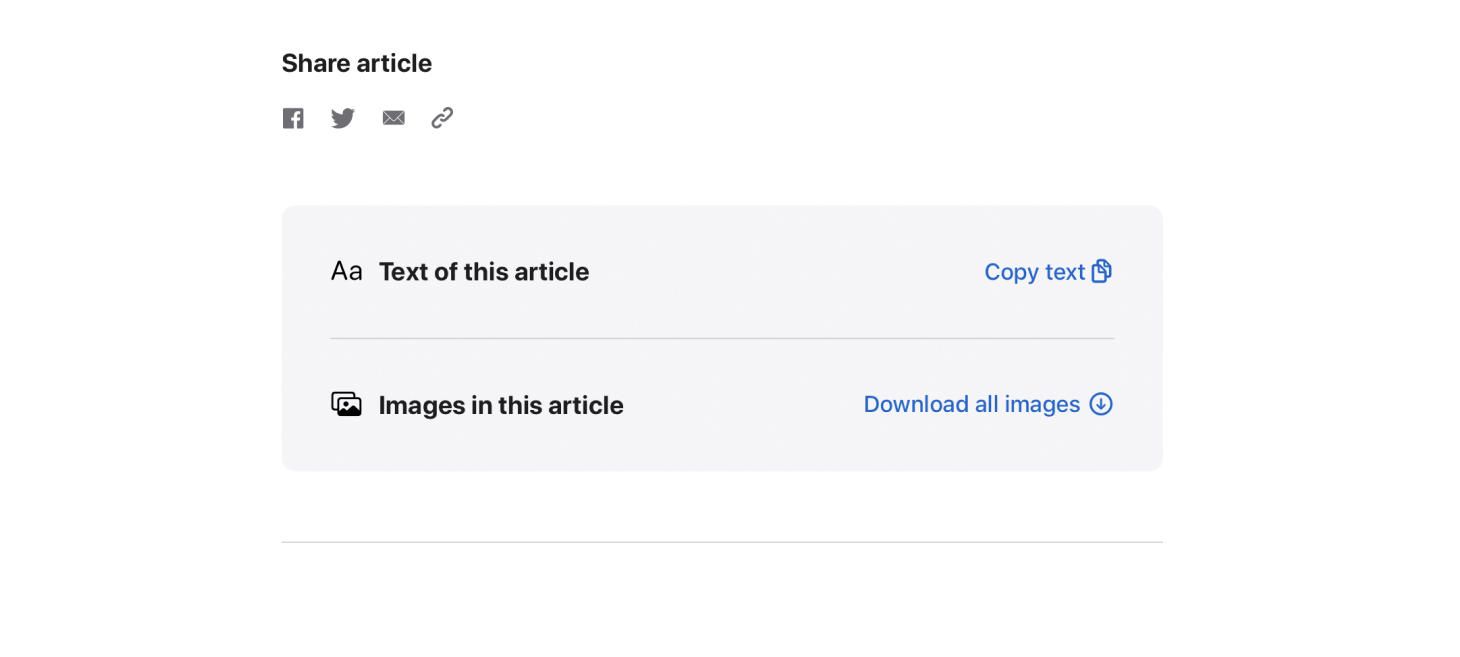Click the Aa text icon
Image resolution: width=1460 pixels, height=657 pixels.
(x=346, y=271)
